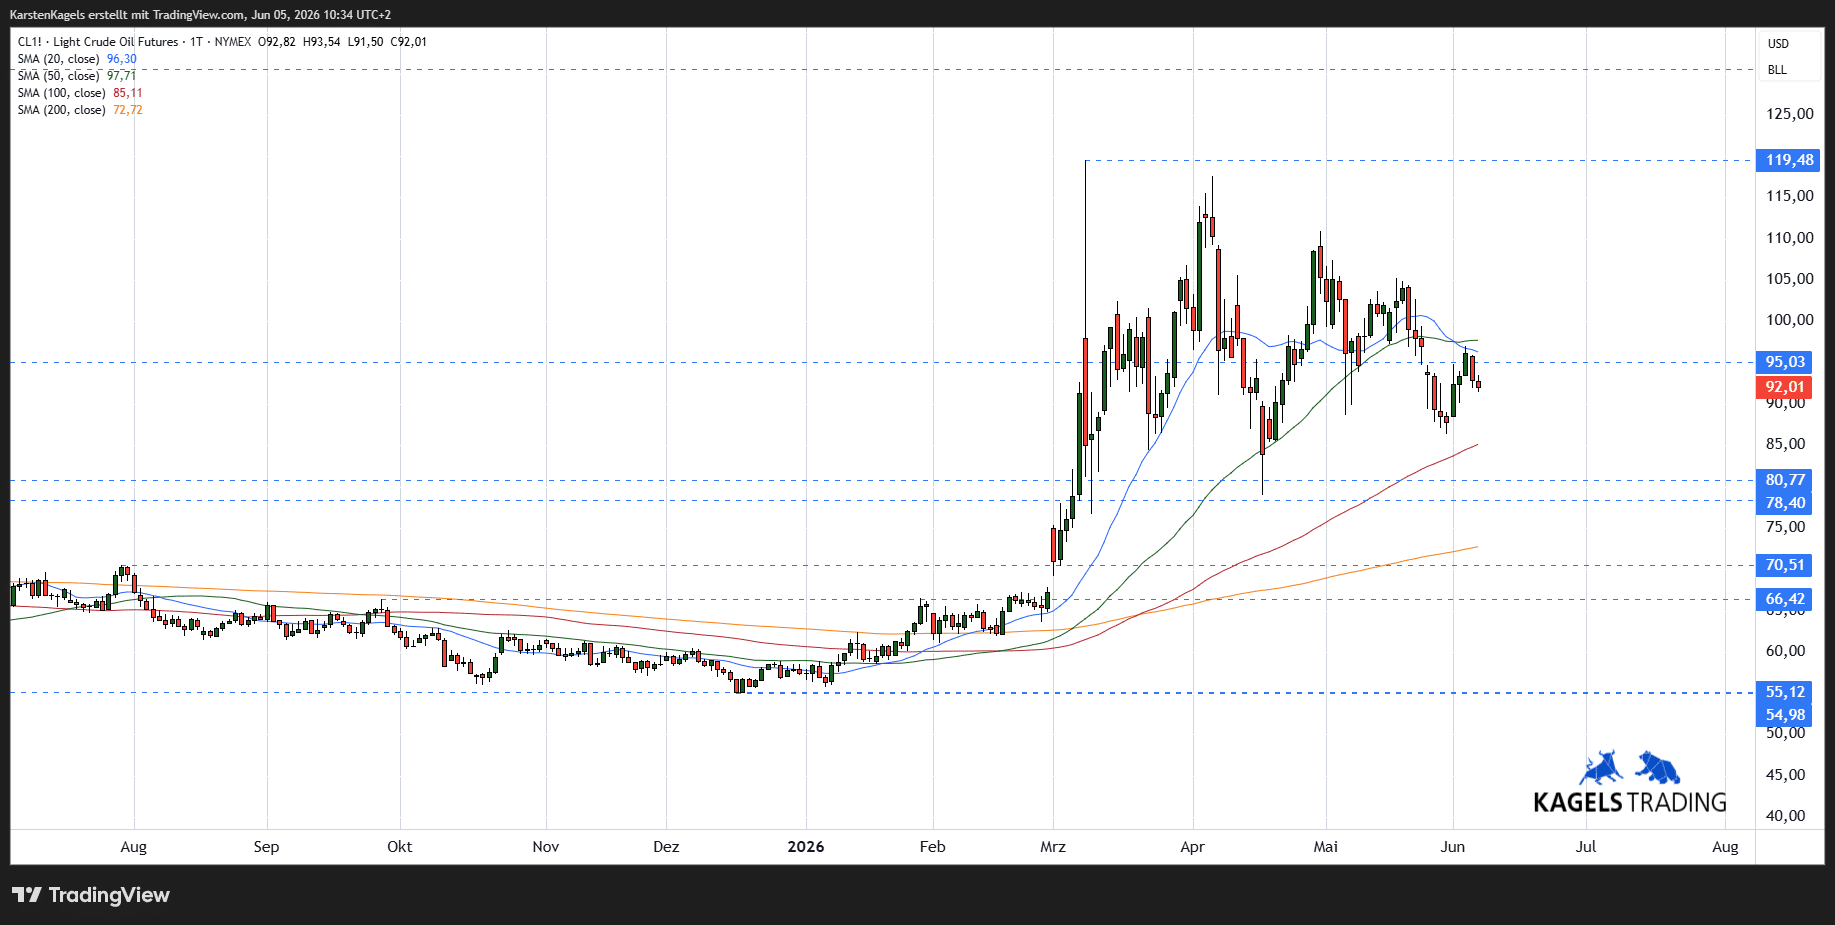Click the blue bear icon in Kagels logo
The width and height of the screenshot is (1835, 925).
(x=1658, y=767)
